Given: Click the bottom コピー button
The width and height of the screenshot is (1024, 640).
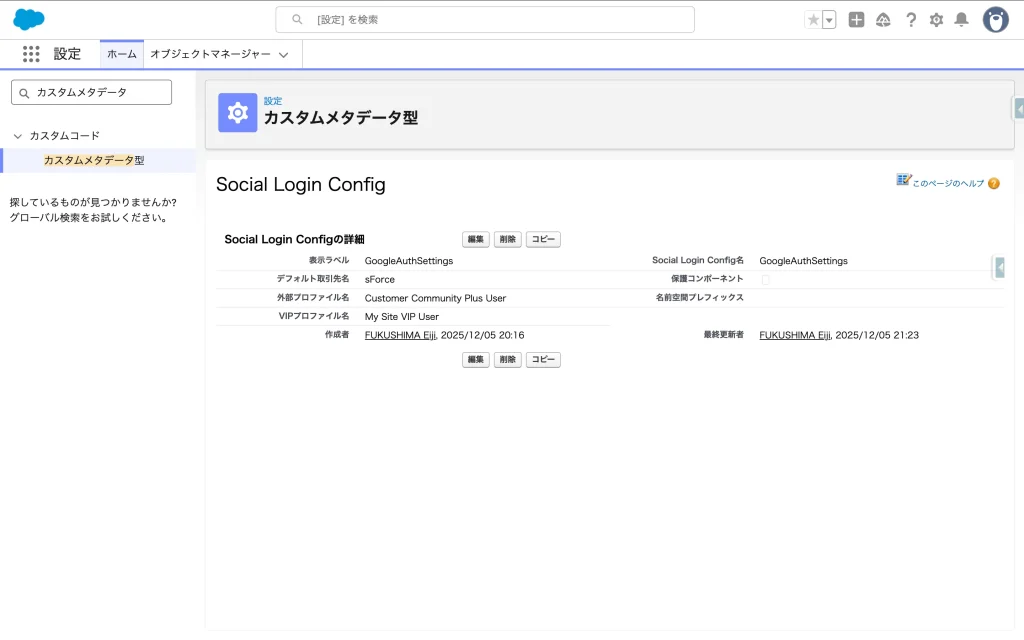Looking at the screenshot, I should click(x=543, y=360).
